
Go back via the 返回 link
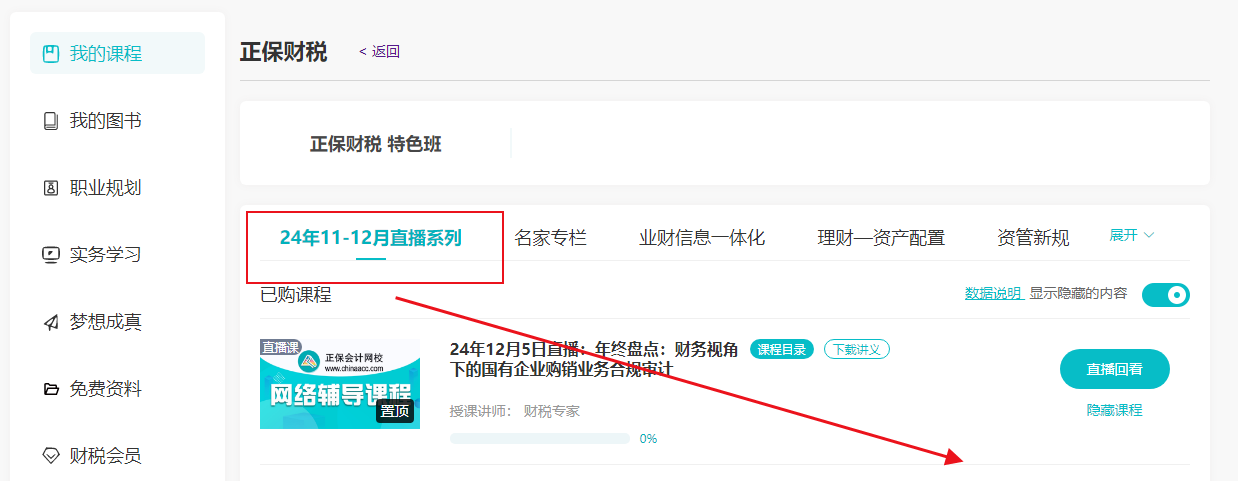point(380,52)
